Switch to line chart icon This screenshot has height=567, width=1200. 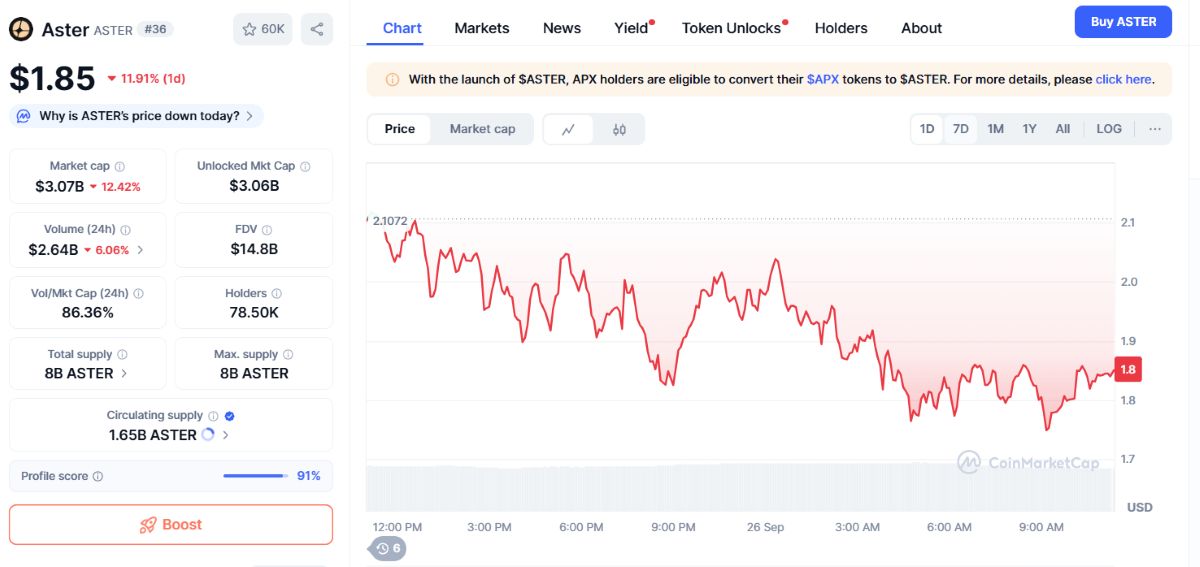click(568, 129)
